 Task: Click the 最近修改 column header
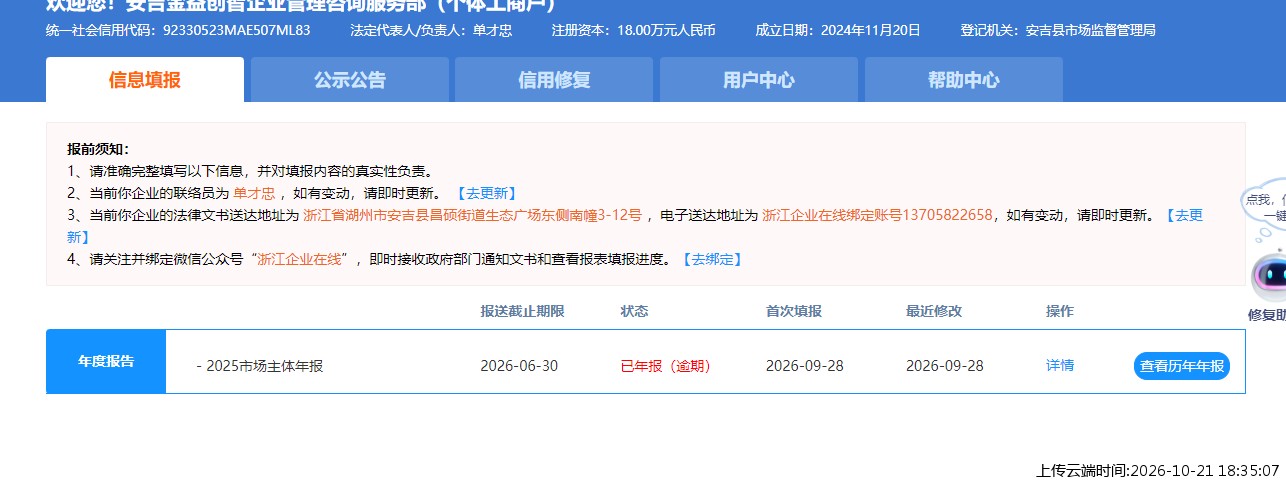[934, 311]
